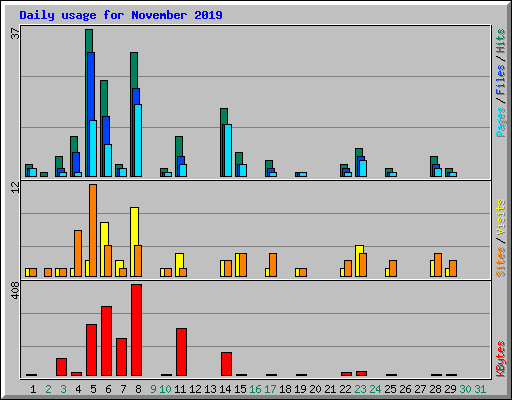
Task: Select the red KBytes bar for day 6
Action: click(106, 341)
